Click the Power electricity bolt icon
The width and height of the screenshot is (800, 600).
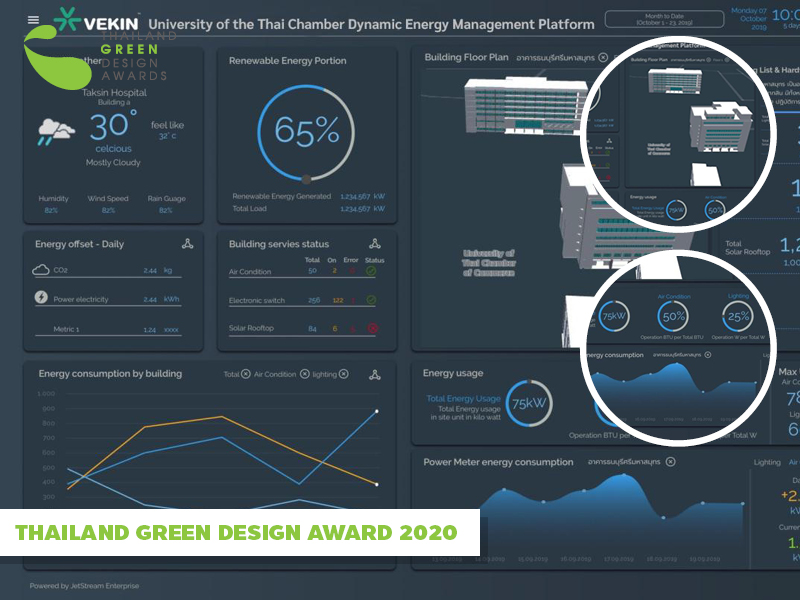click(x=41, y=297)
